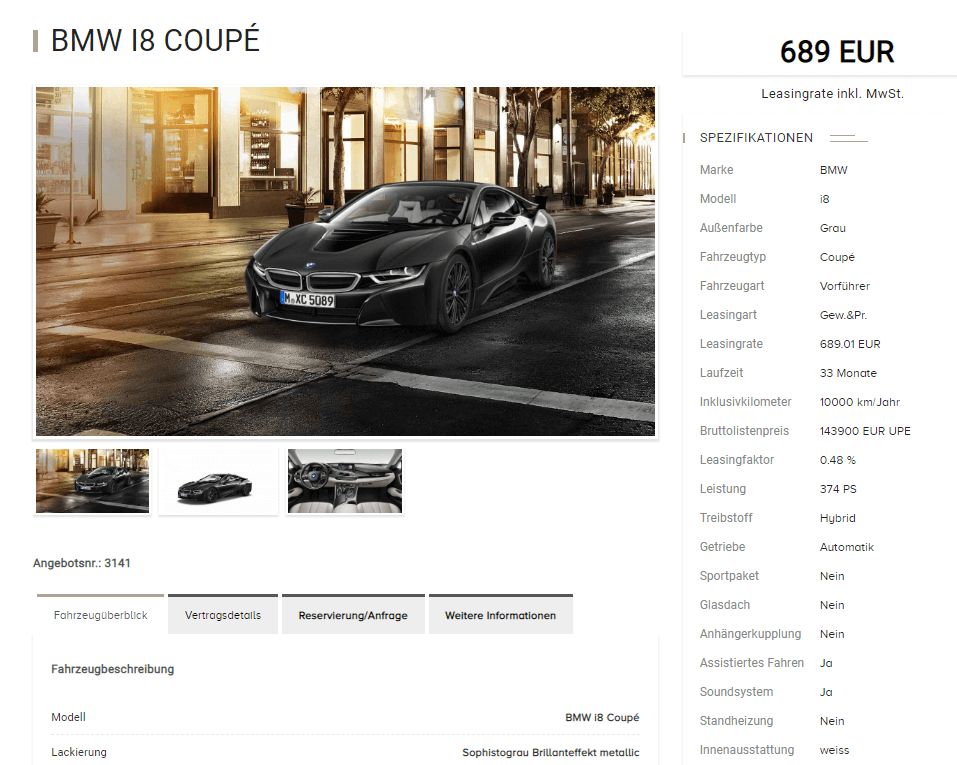
Task: Click the Standheizung label
Action: pos(736,720)
